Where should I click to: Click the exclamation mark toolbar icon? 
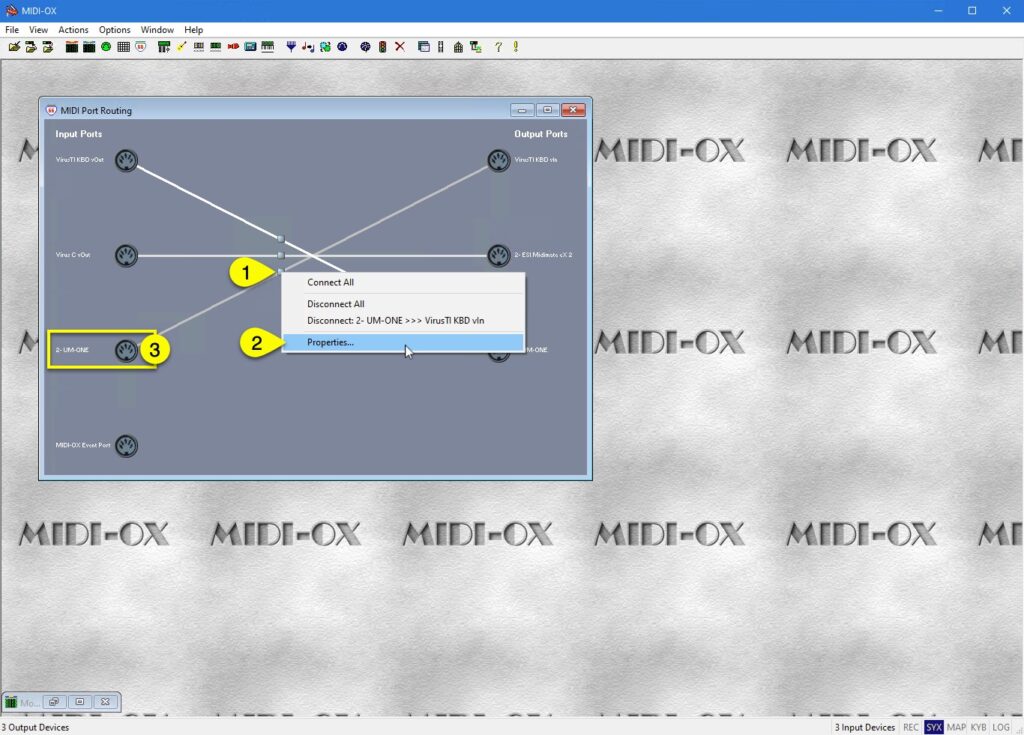click(514, 46)
